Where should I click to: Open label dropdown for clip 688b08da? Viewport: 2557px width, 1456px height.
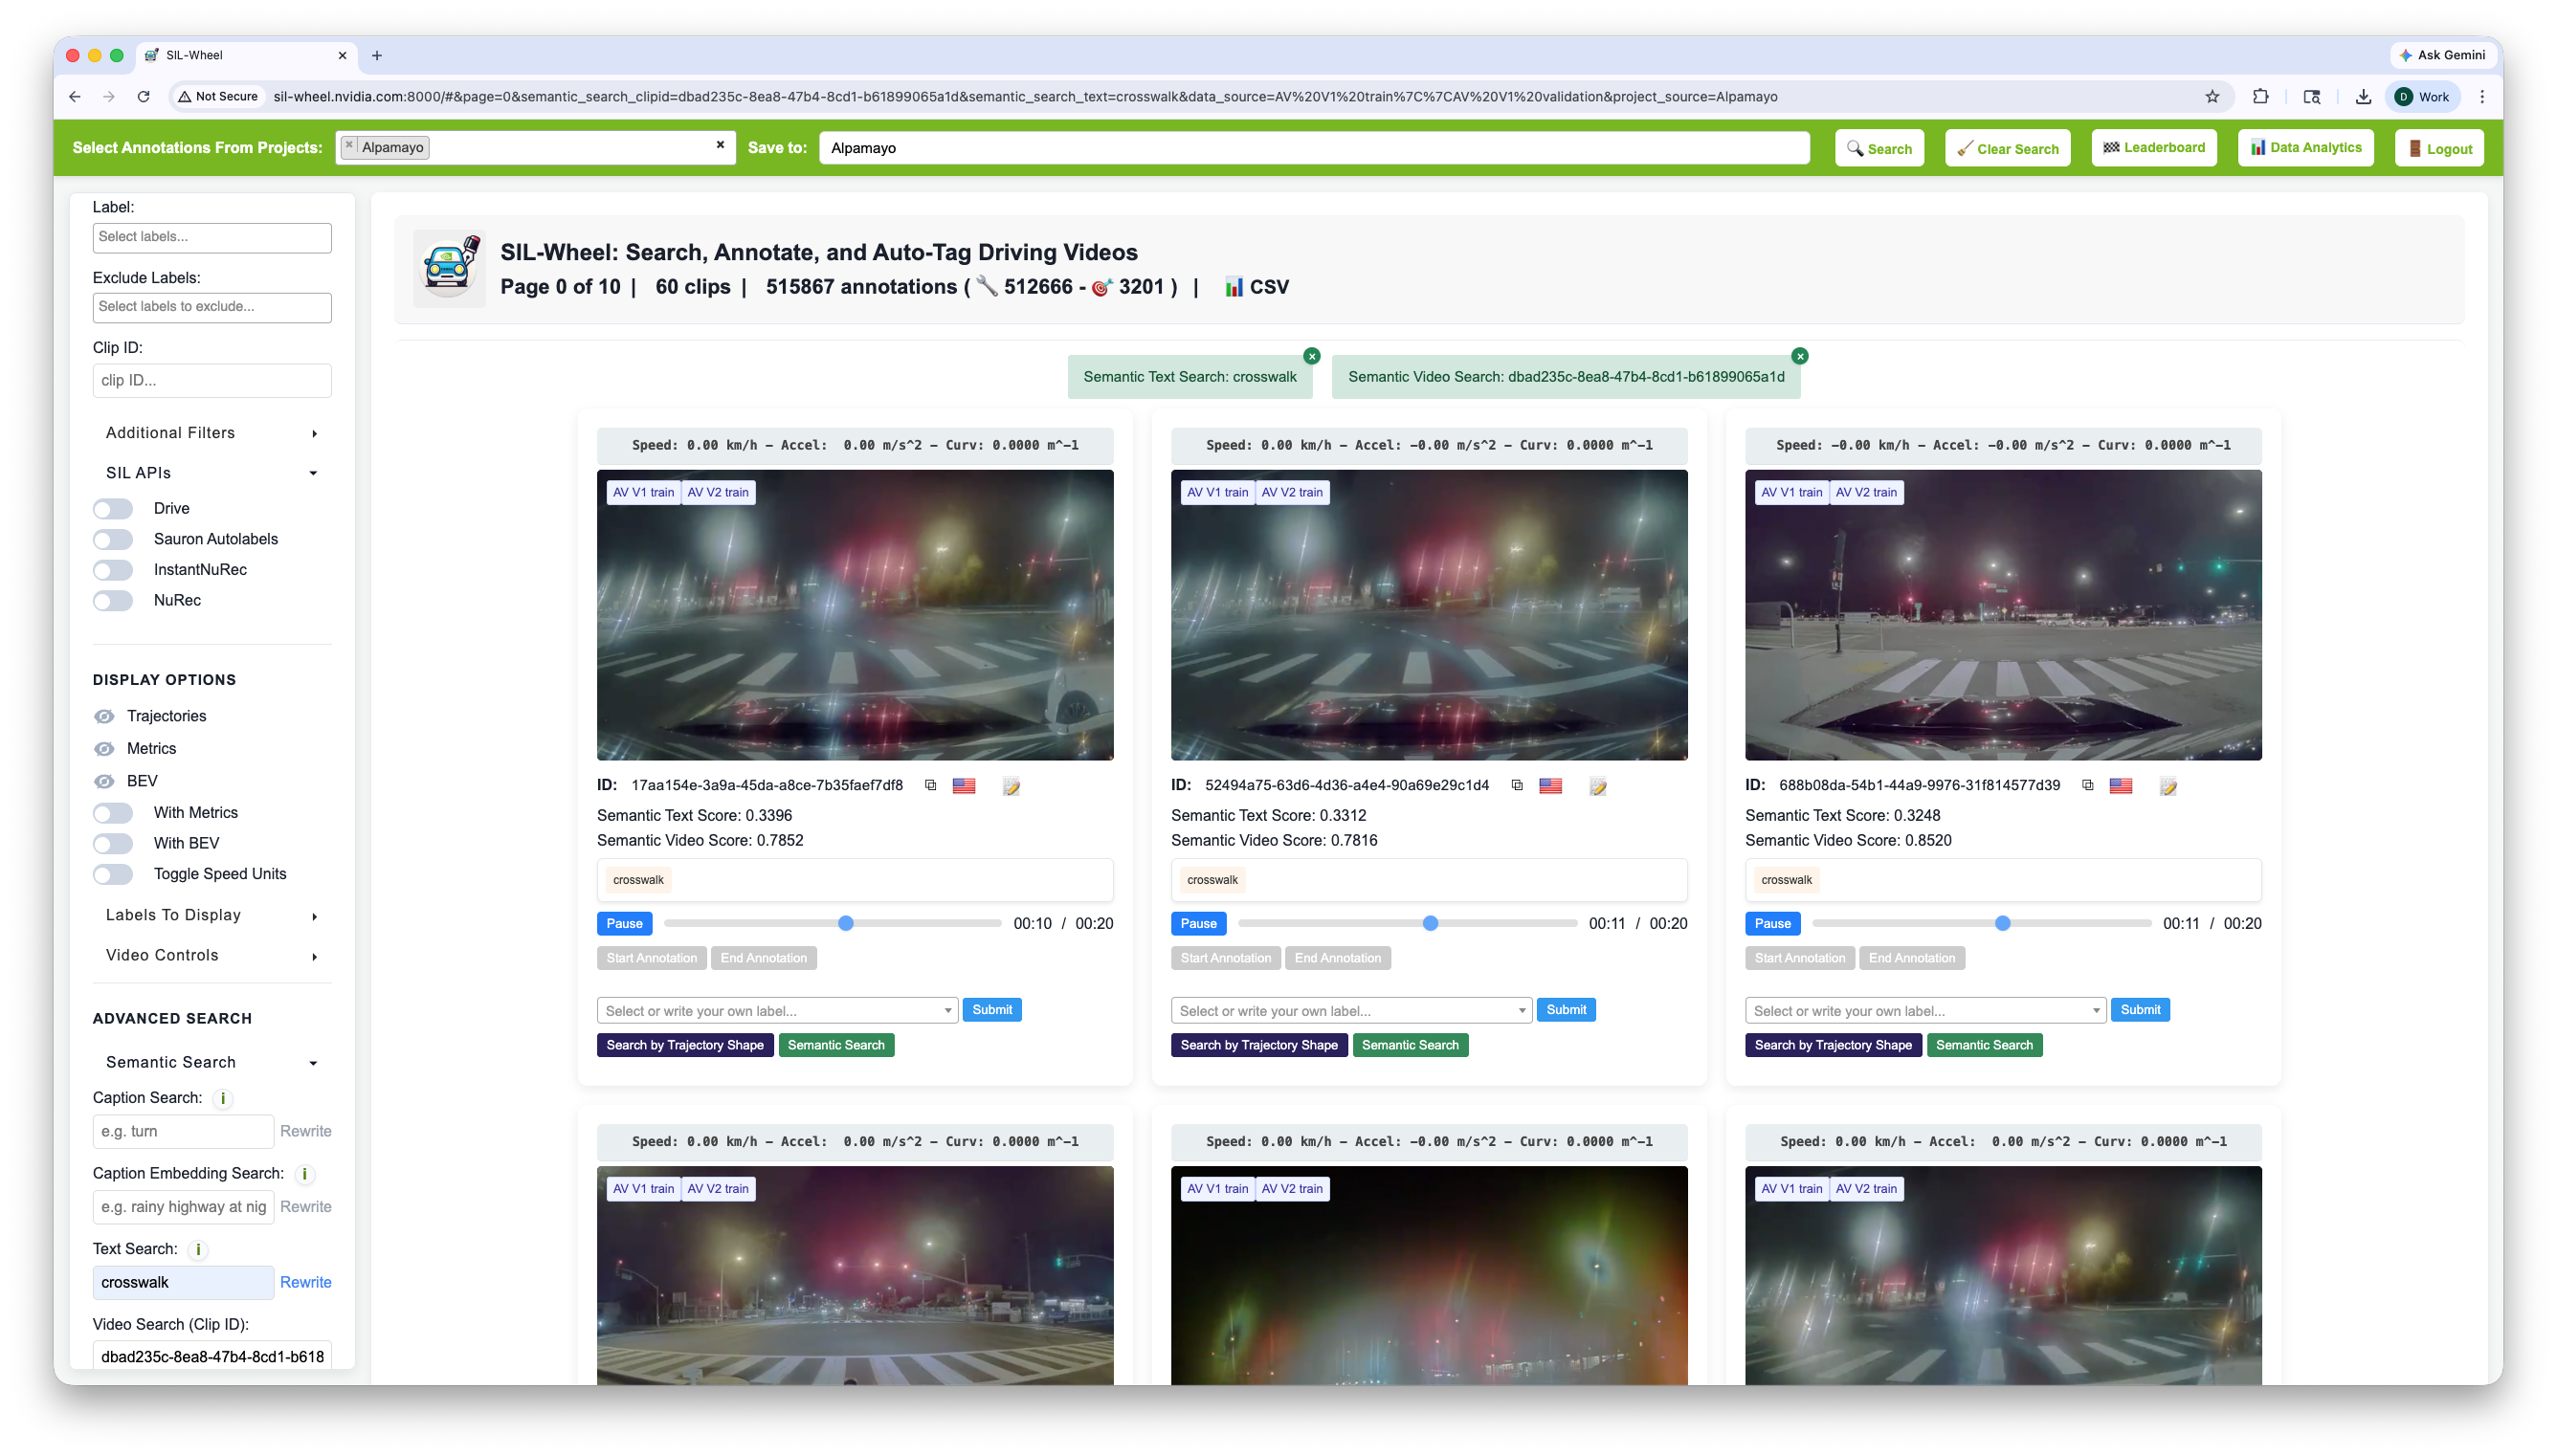click(x=1925, y=1011)
